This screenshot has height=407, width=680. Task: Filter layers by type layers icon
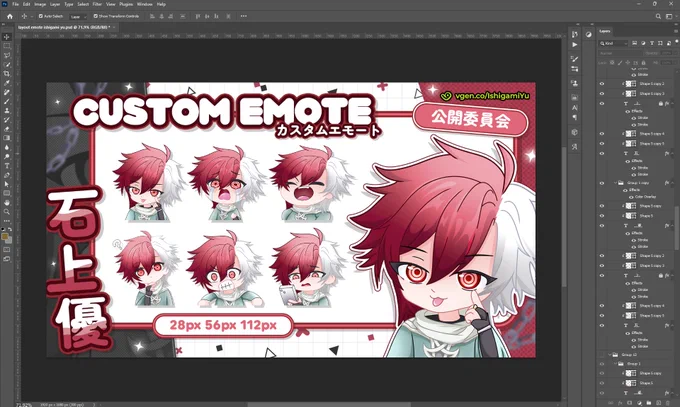click(651, 43)
